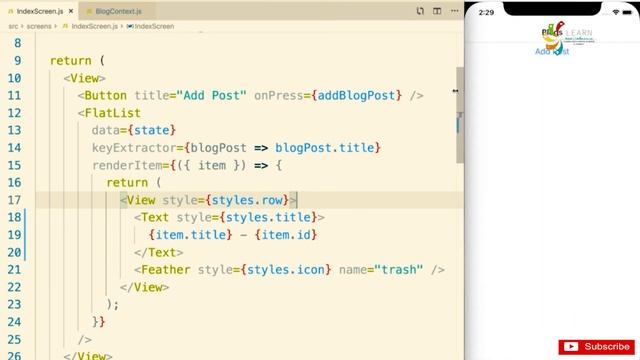Click styles.title on line 18

[x=269, y=217]
